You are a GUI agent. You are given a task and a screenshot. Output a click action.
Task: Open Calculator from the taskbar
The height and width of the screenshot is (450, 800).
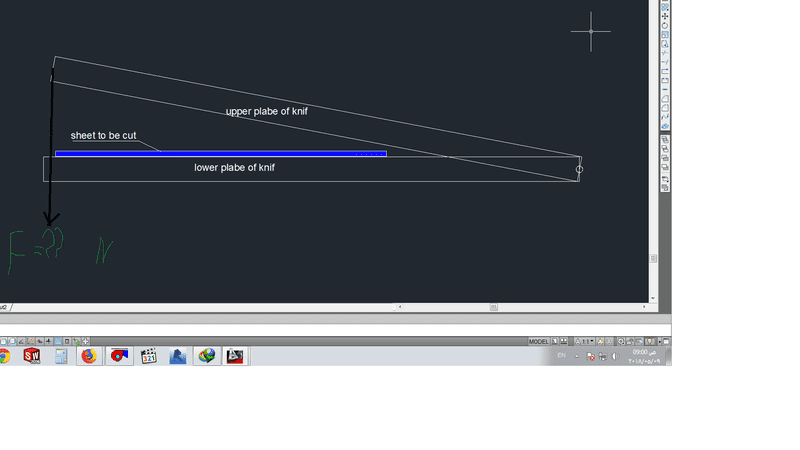click(x=61, y=356)
